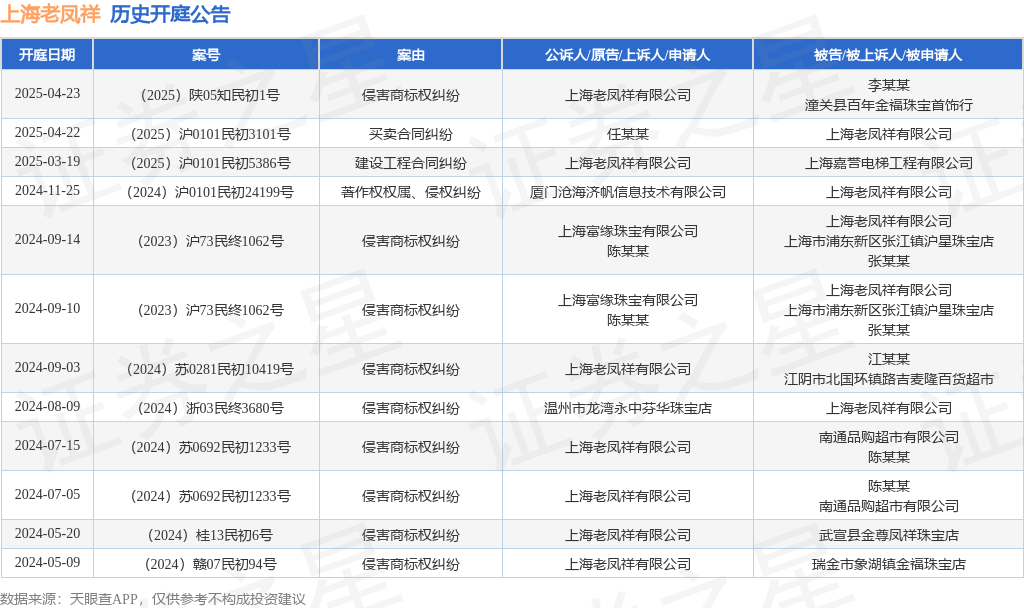Click date cell 2024-07-15

coord(47,445)
